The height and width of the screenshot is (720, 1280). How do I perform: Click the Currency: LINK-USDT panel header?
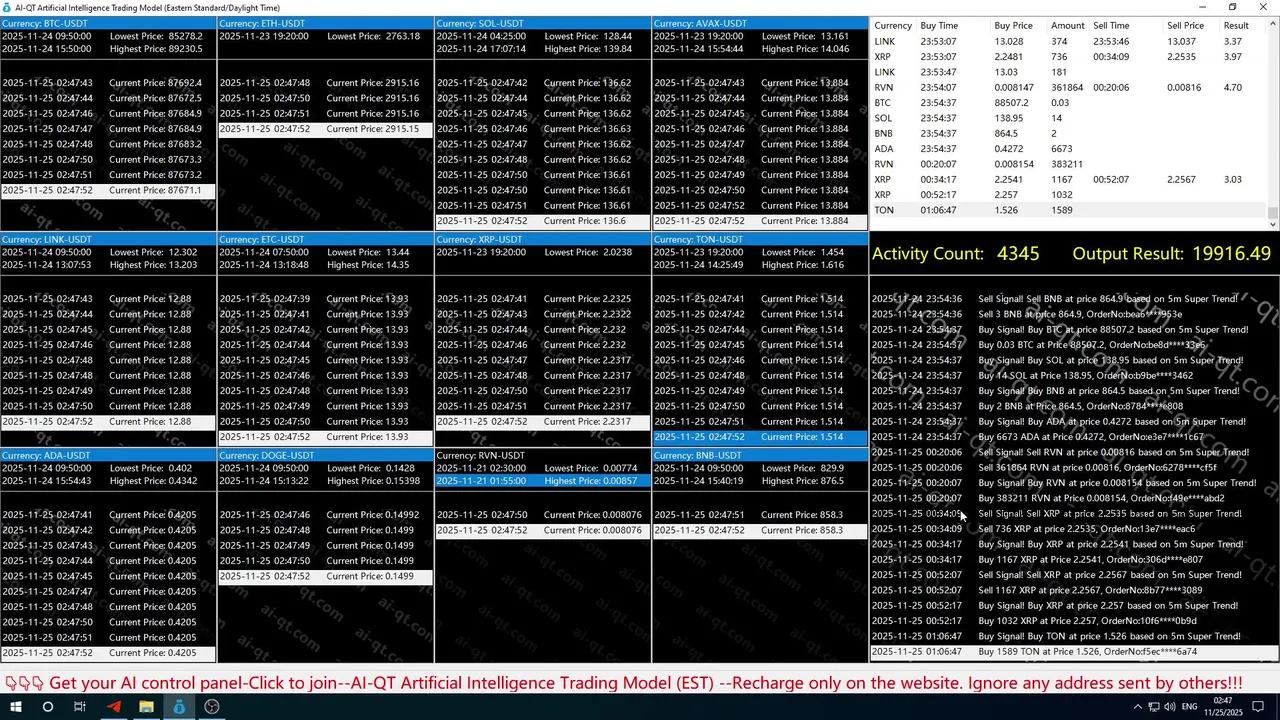pyautogui.click(x=108, y=239)
